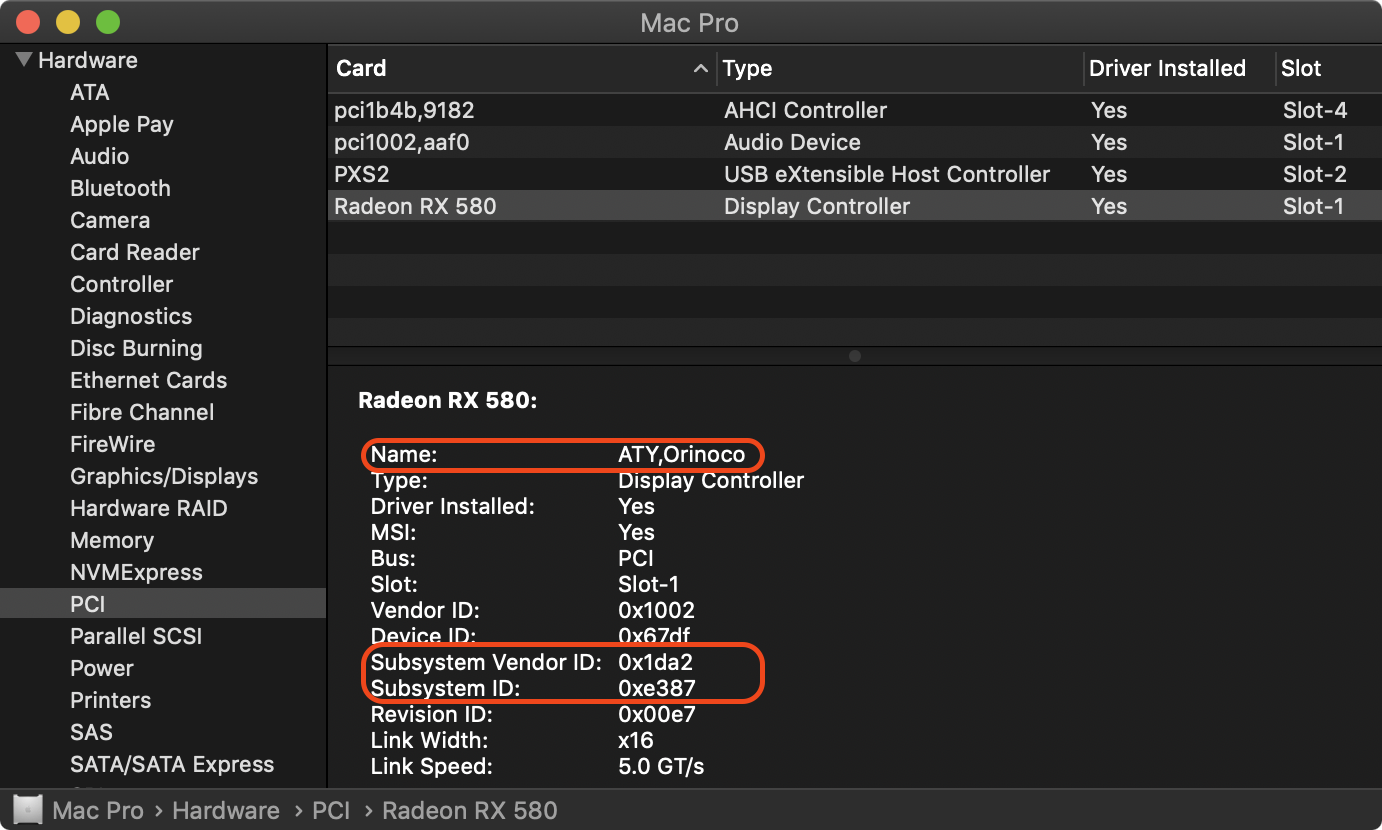Click the Audio Device type cell
This screenshot has width=1382, height=830.
click(792, 142)
